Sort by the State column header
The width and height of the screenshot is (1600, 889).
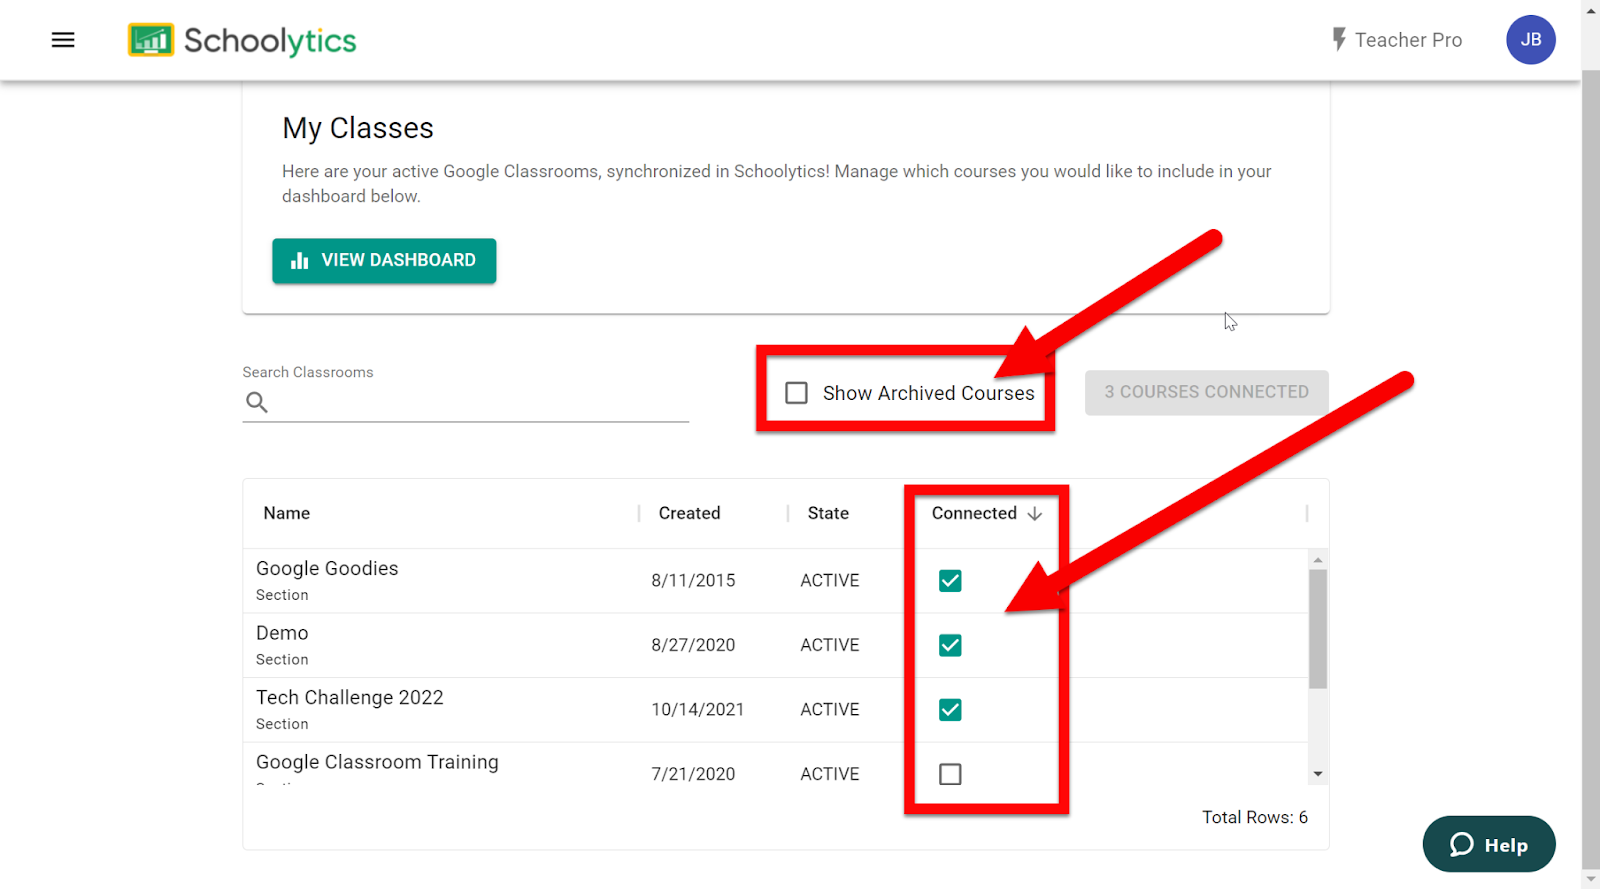point(828,513)
